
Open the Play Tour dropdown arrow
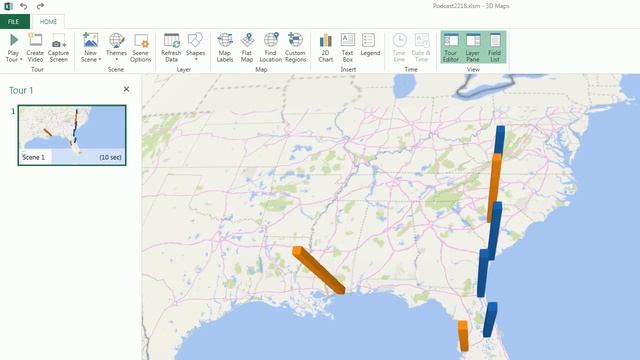click(x=21, y=60)
